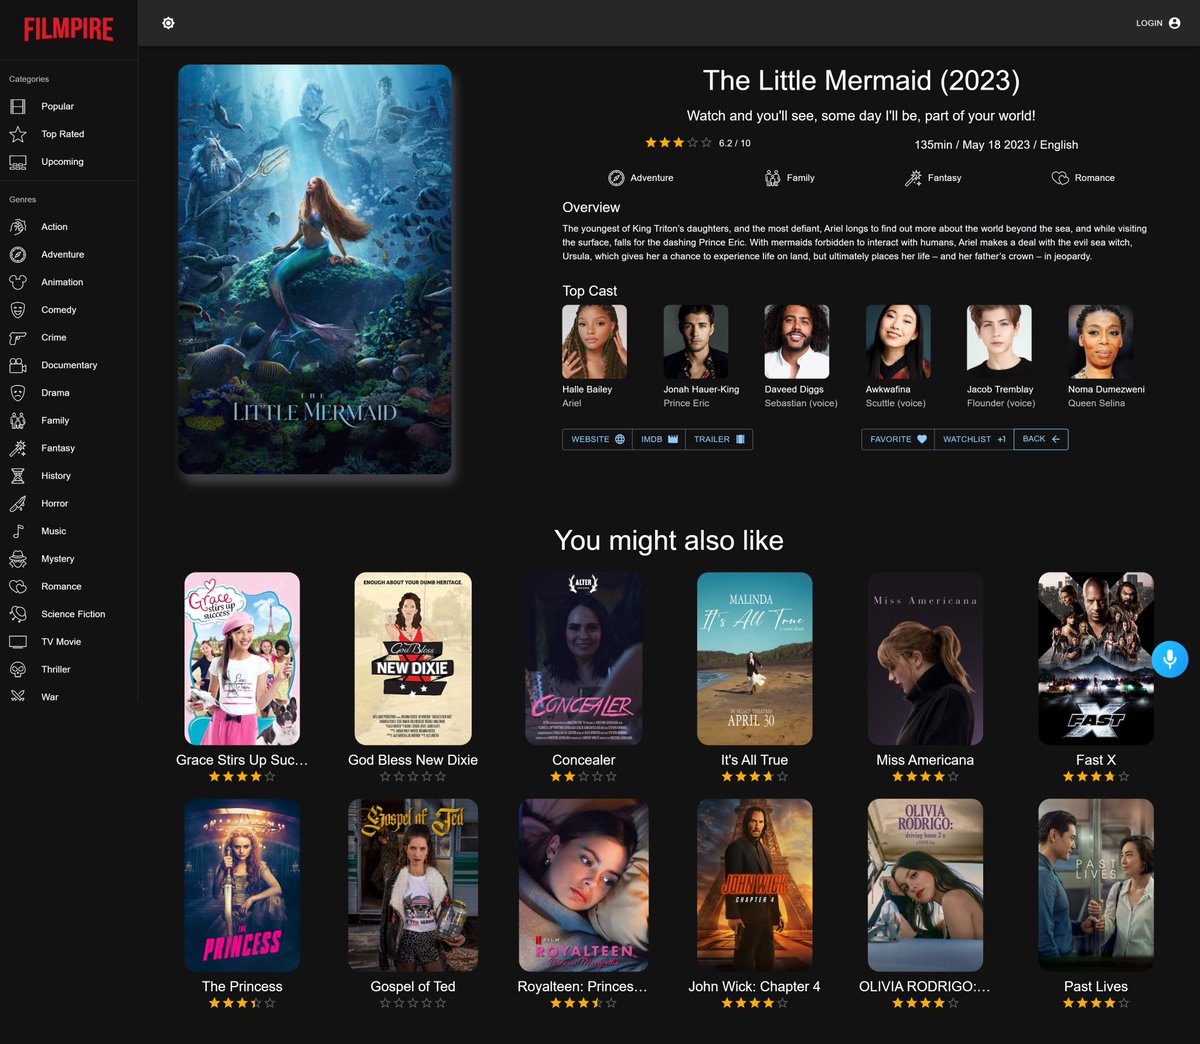Open OLIVIA RODRIGO movie poster
This screenshot has height=1044, width=1200.
(925, 885)
